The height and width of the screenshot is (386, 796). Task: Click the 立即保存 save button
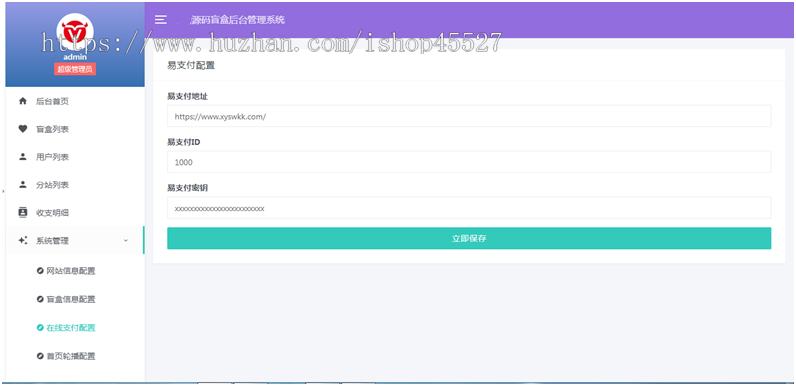[x=469, y=238]
